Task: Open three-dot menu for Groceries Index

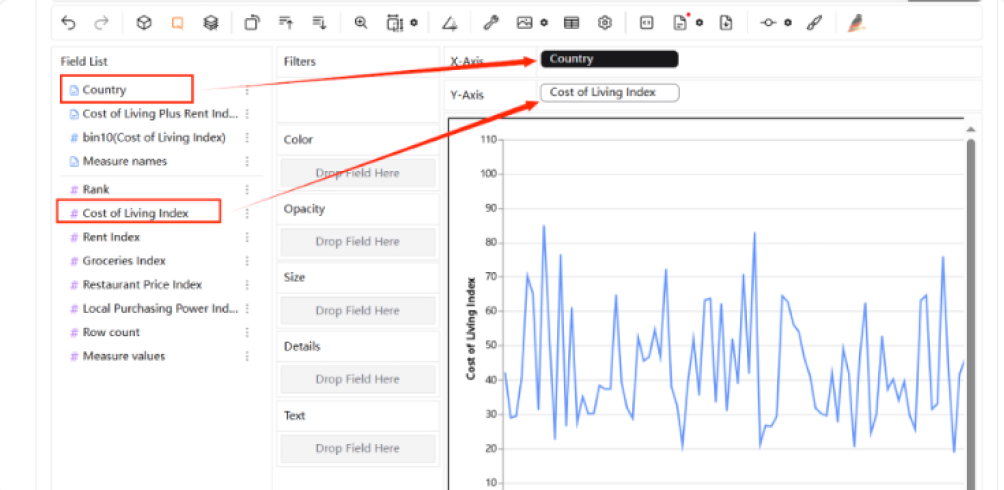Action: 247,261
